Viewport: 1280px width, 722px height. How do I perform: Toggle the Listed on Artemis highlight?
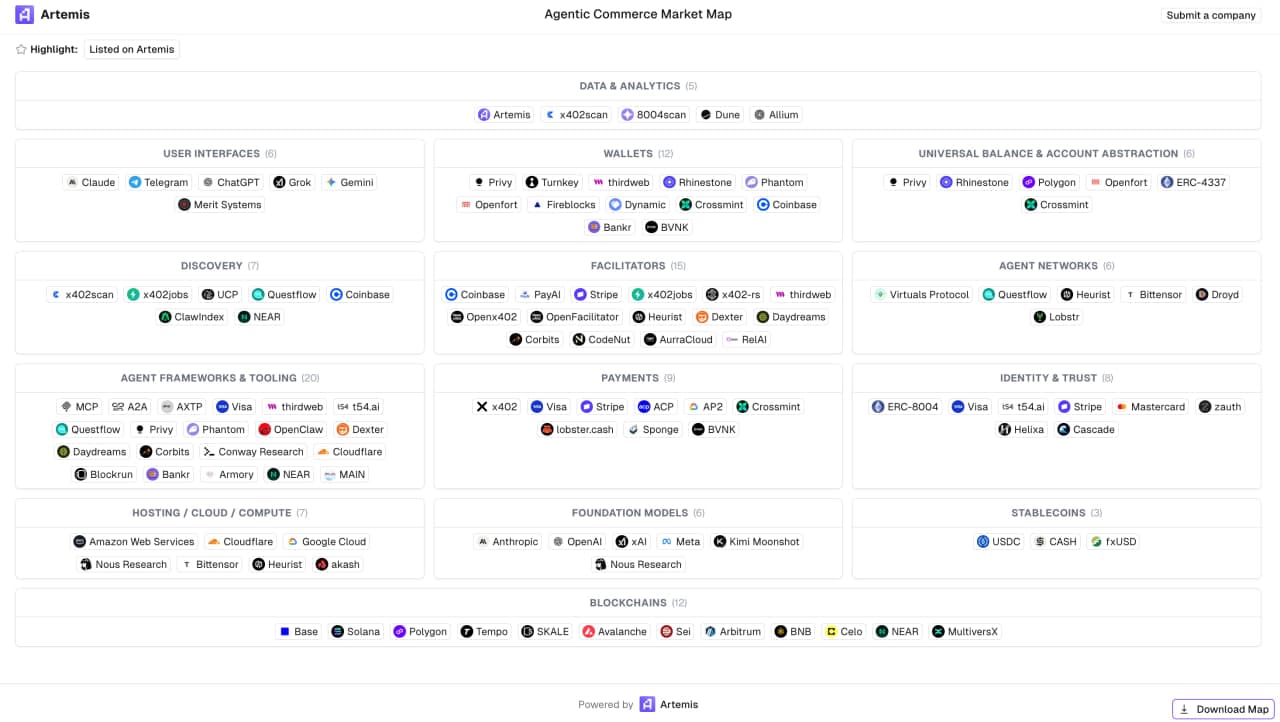point(131,49)
